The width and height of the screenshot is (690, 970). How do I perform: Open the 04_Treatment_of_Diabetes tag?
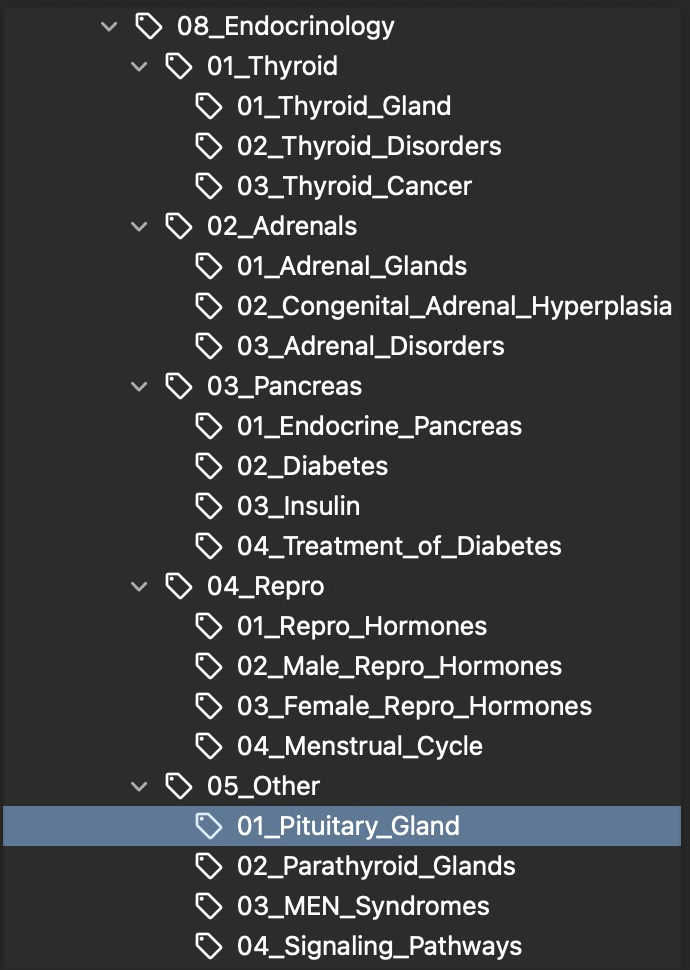coord(399,546)
